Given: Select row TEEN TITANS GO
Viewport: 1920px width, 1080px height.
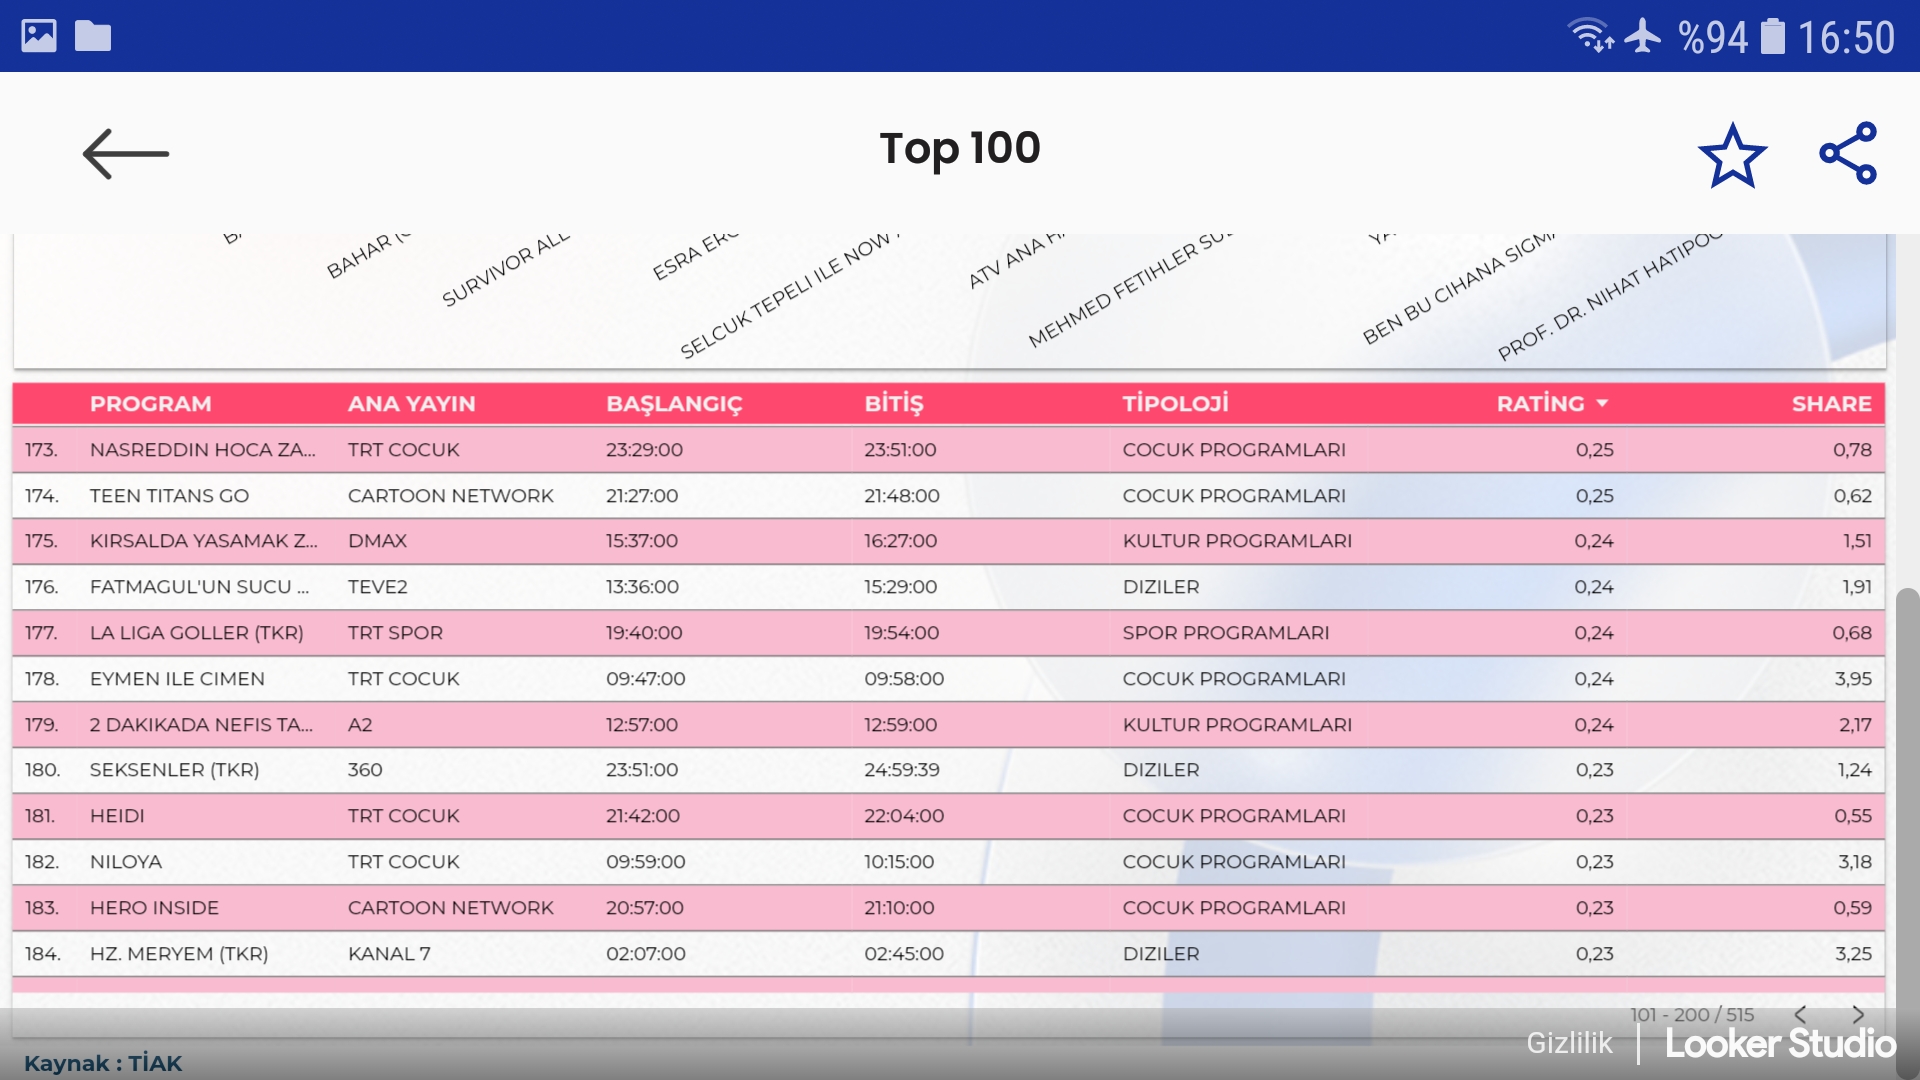Looking at the screenshot, I should click(948, 496).
